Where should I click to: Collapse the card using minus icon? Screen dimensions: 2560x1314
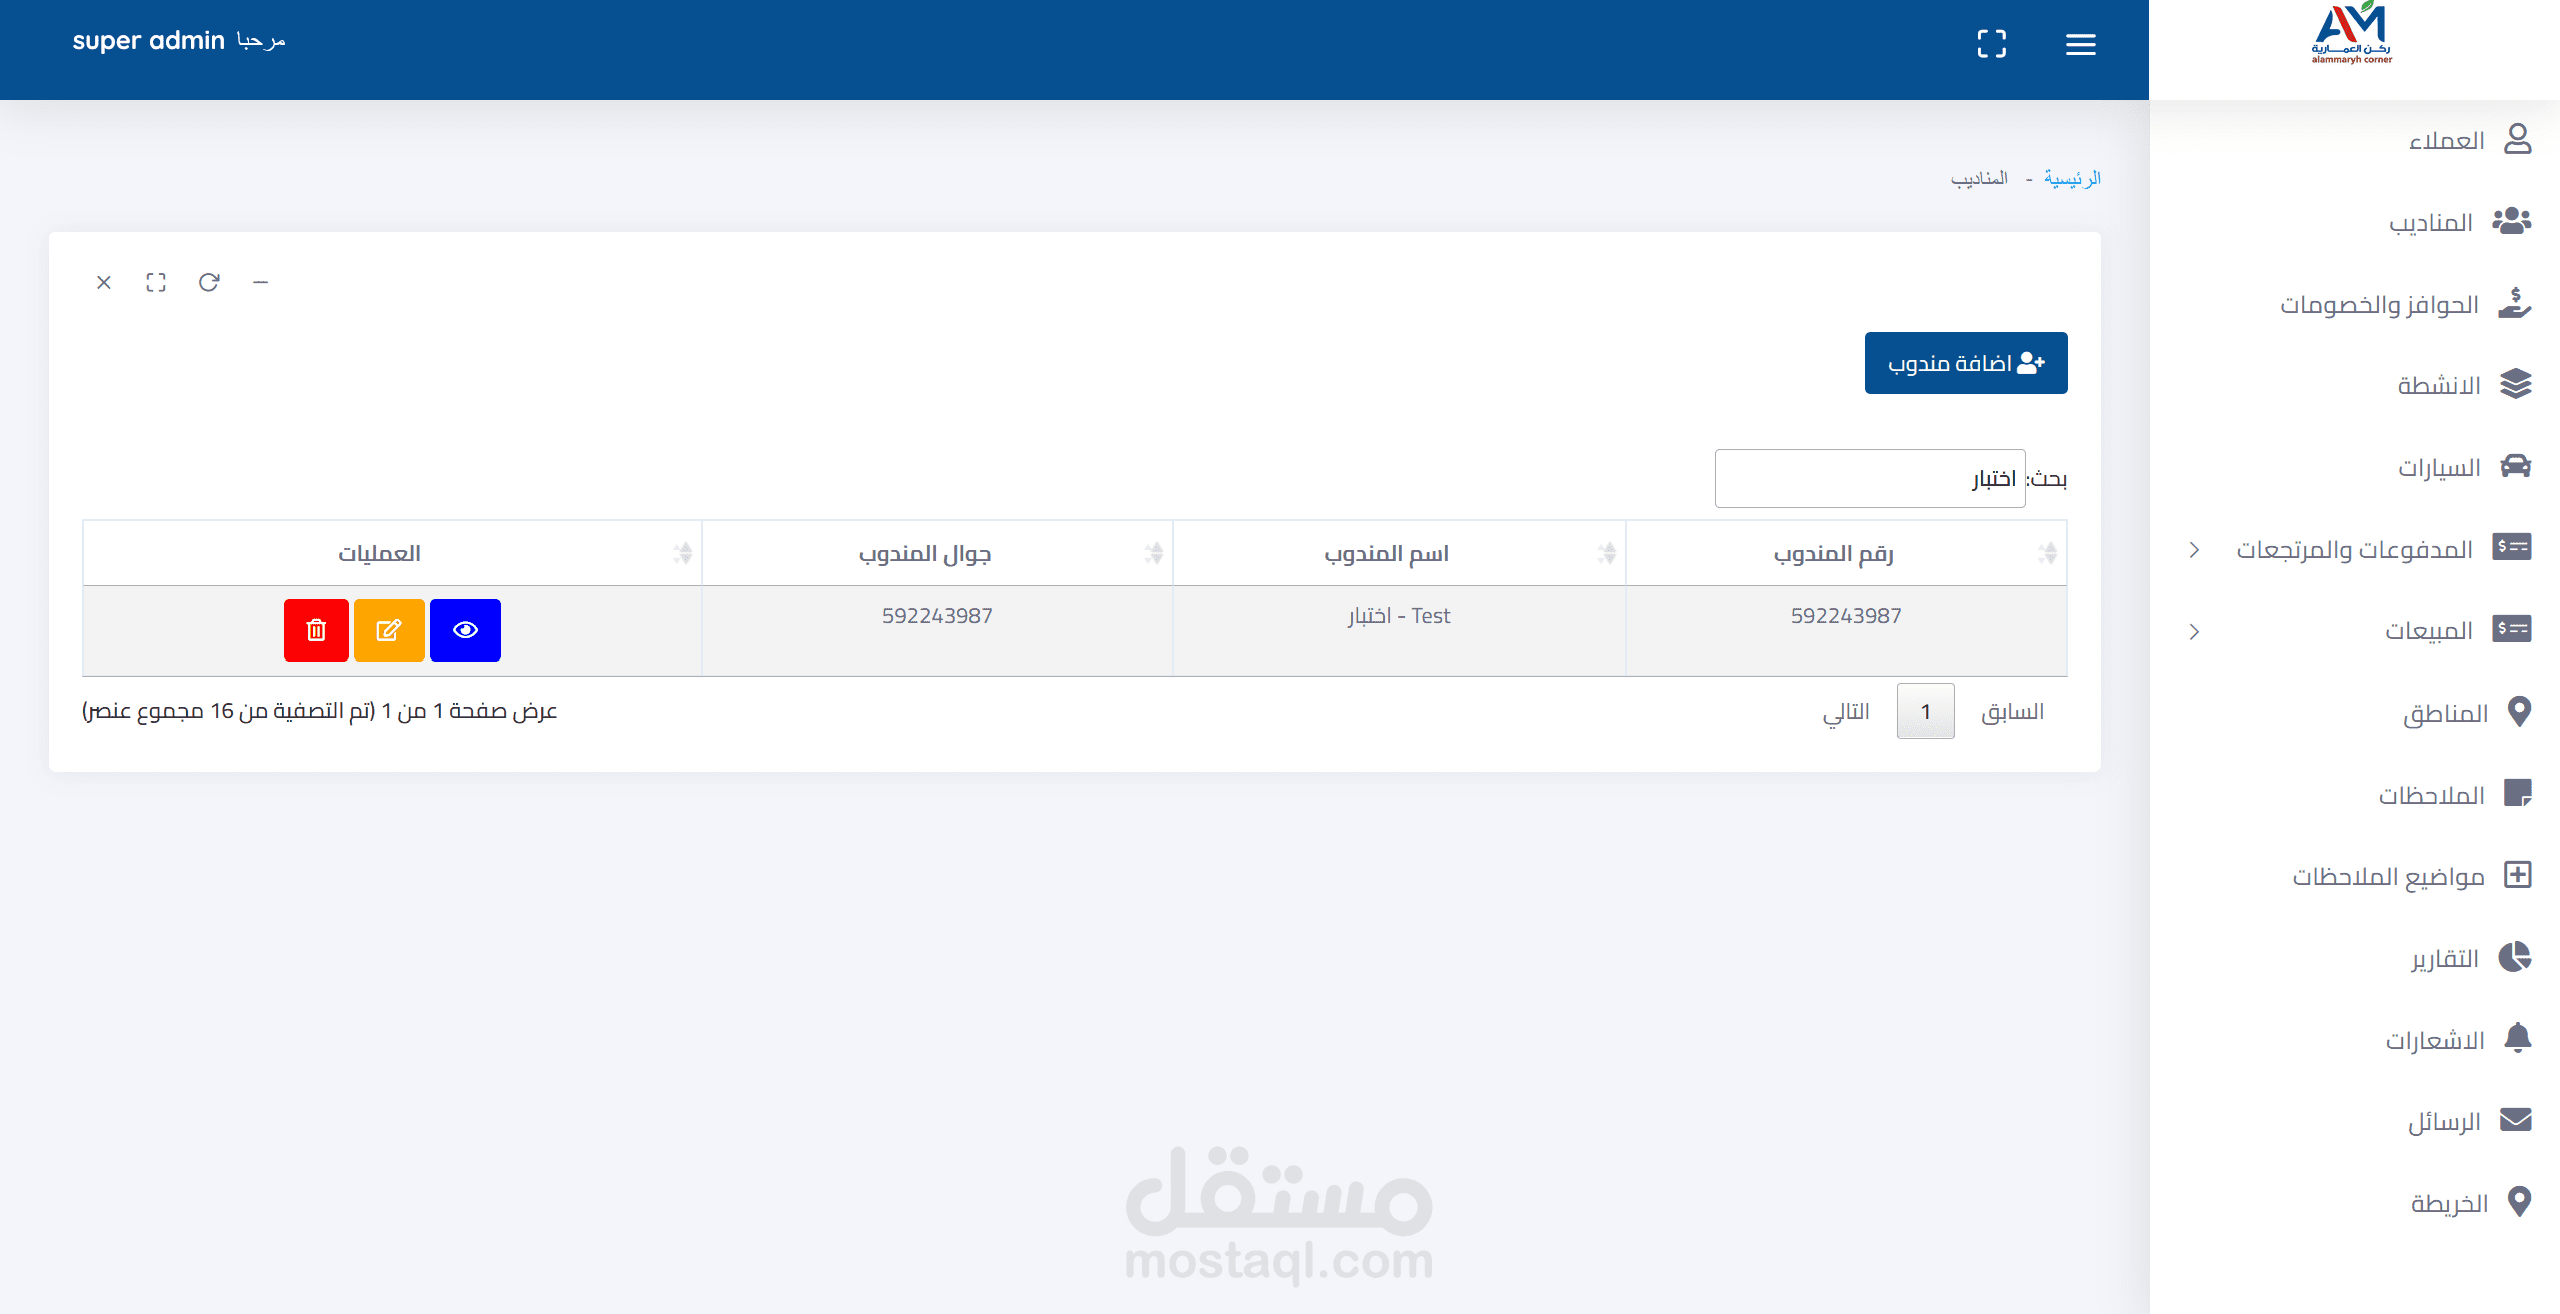coord(260,282)
